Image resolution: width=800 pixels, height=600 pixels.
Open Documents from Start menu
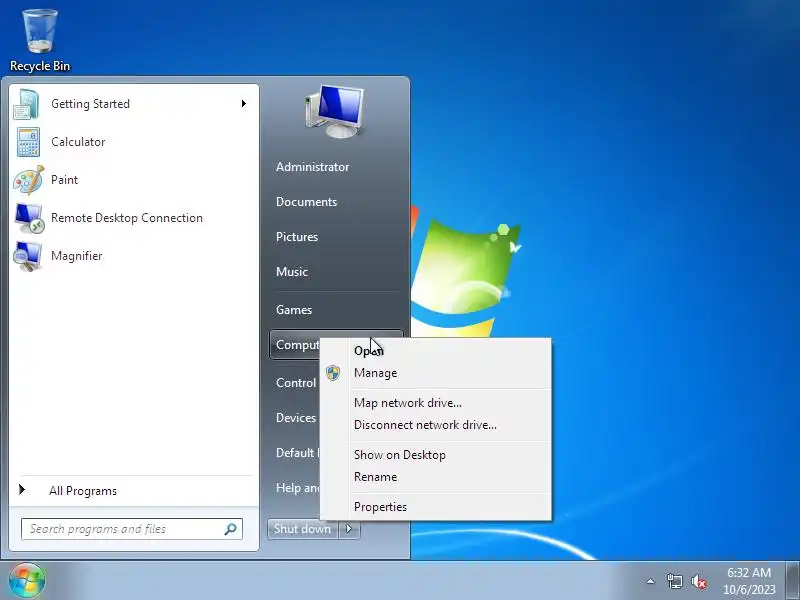click(306, 202)
